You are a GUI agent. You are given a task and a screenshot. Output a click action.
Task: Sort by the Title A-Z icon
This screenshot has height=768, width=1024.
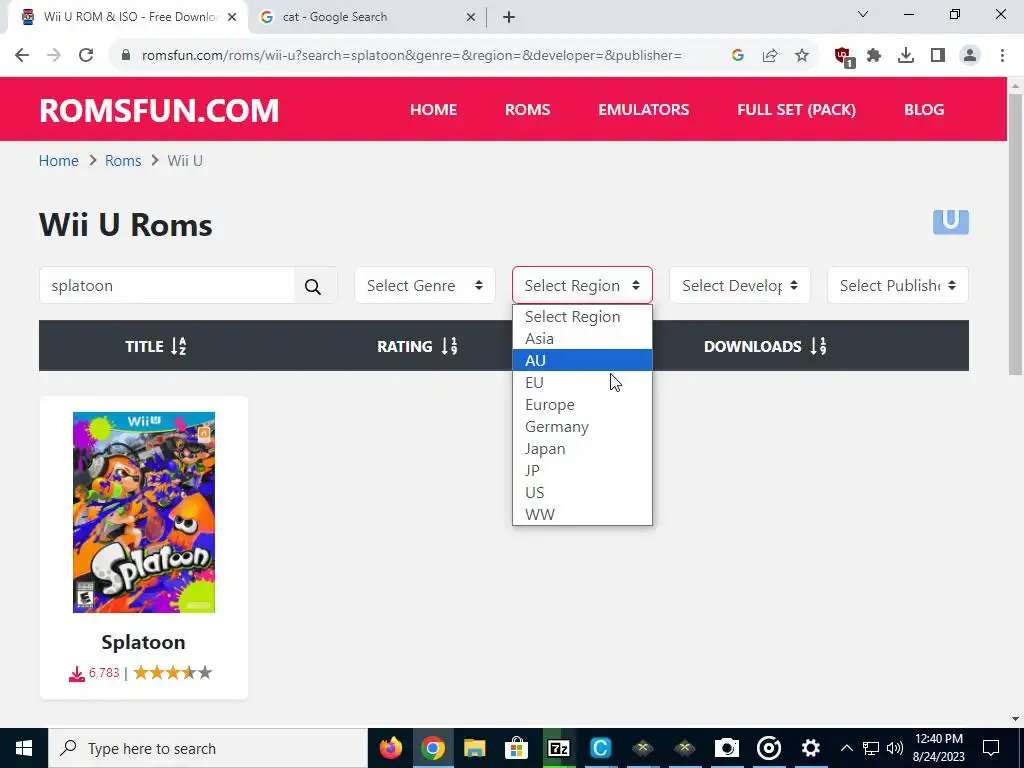coord(179,346)
